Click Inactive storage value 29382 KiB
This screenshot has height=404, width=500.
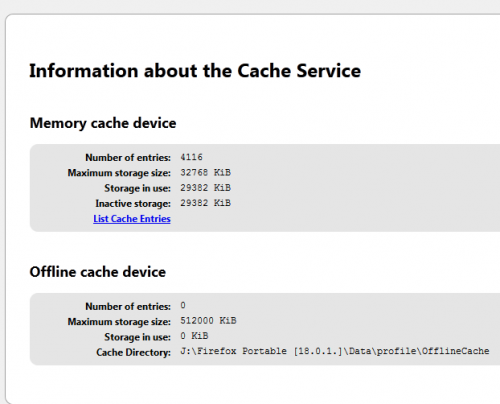pyautogui.click(x=205, y=203)
